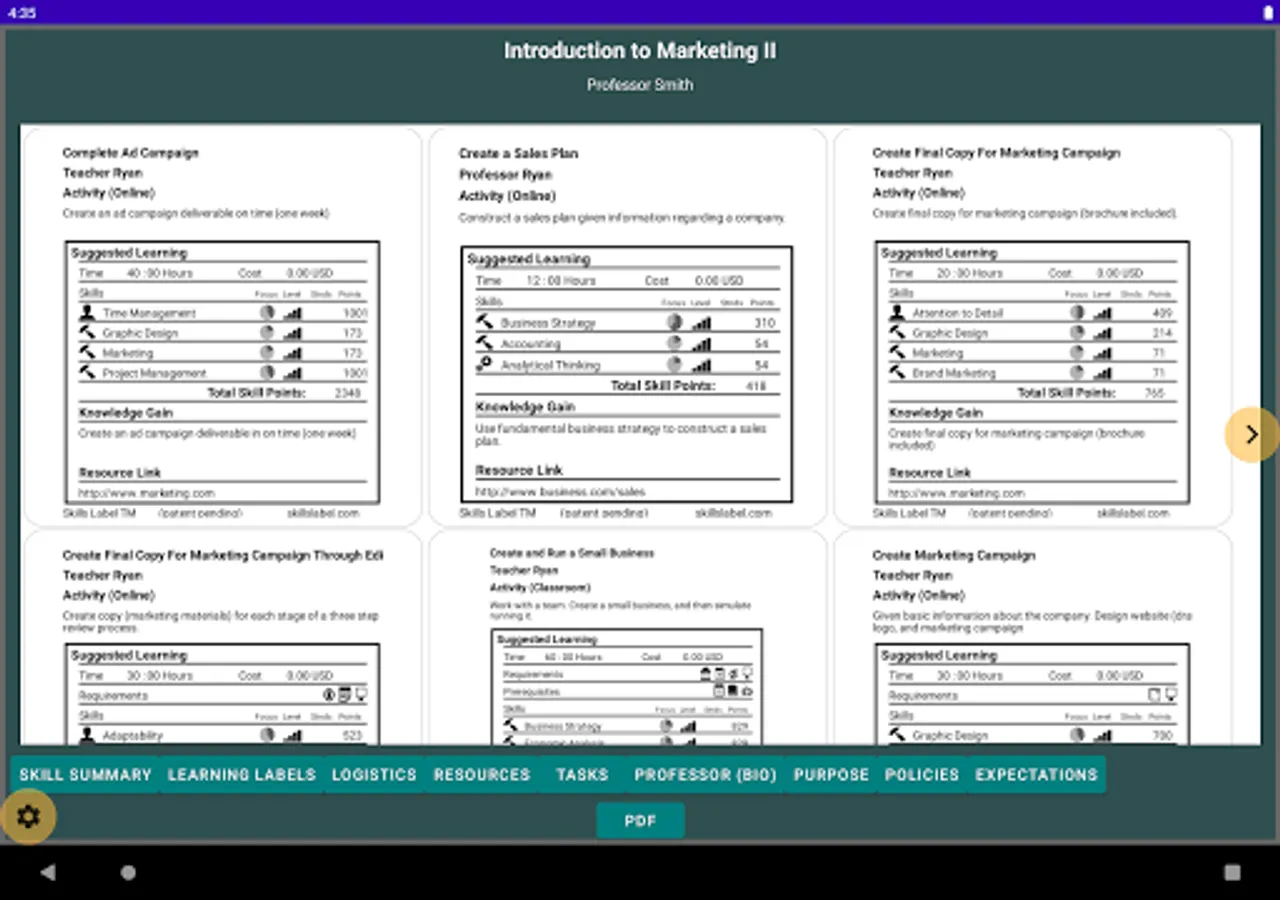Click the settings gear icon bottom left
This screenshot has width=1280, height=900.
pos(29,817)
